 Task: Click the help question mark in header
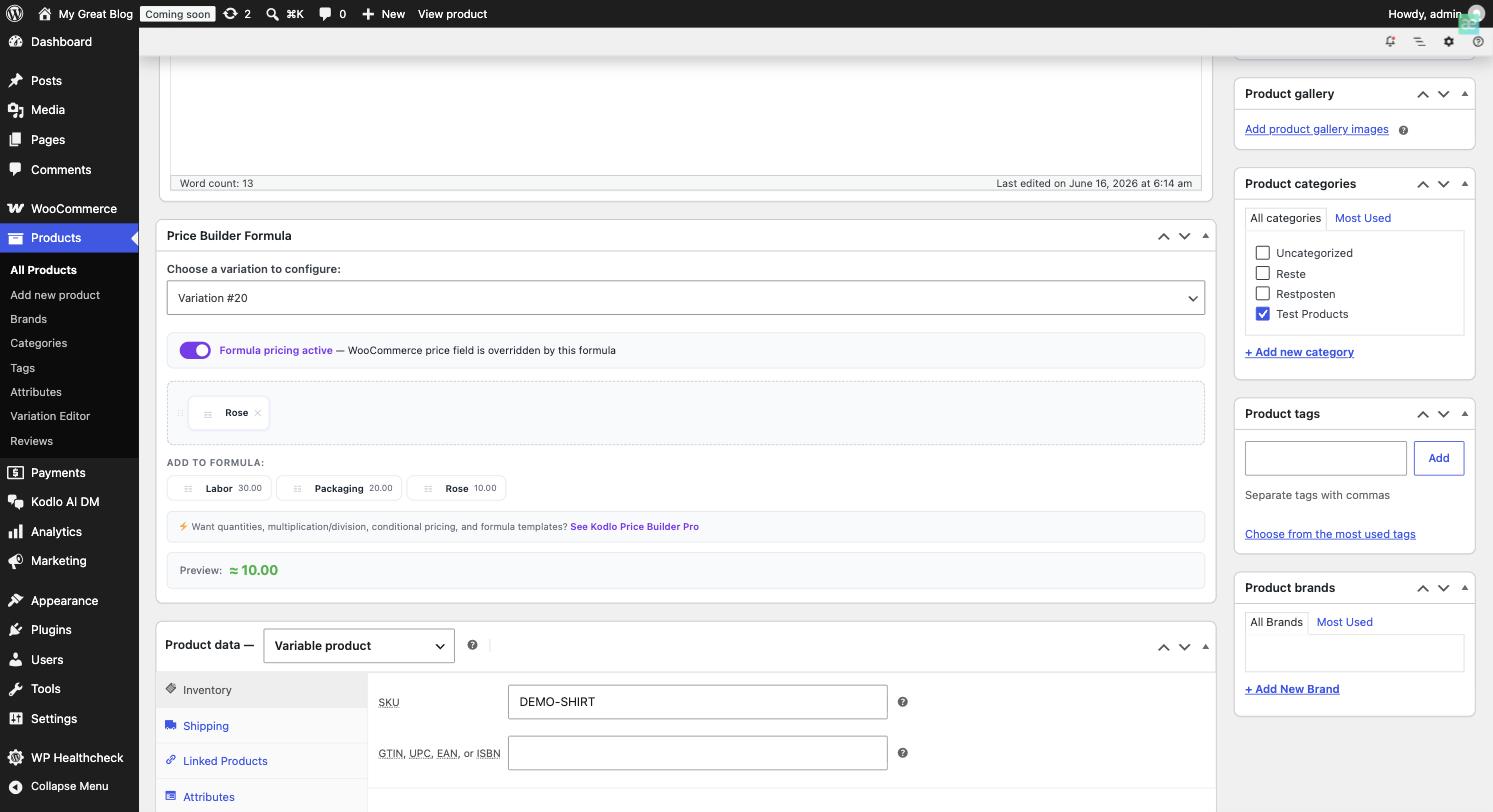coord(1478,42)
